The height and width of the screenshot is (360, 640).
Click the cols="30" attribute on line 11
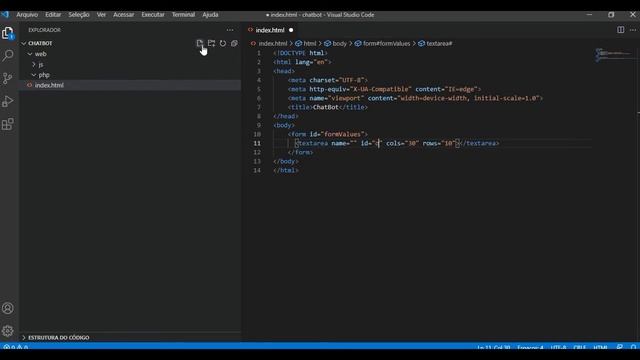[x=402, y=143]
